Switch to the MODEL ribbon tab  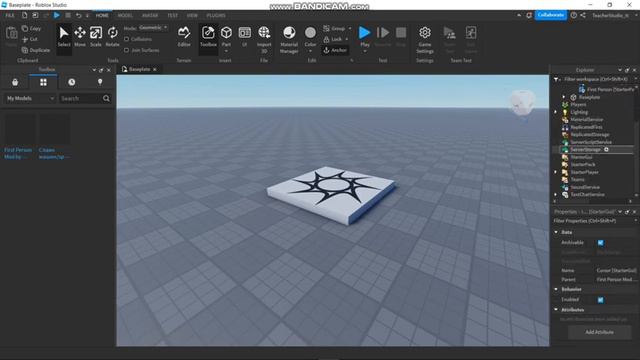(125, 16)
